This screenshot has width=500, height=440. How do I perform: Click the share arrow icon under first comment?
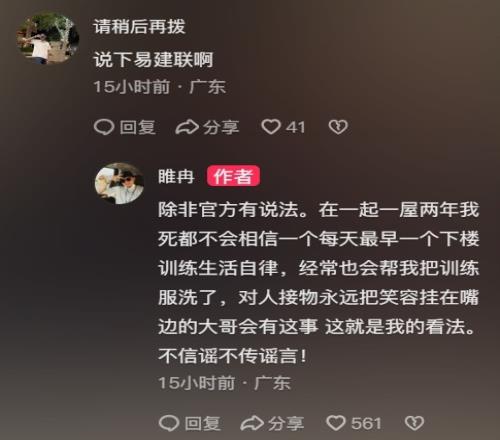187,127
